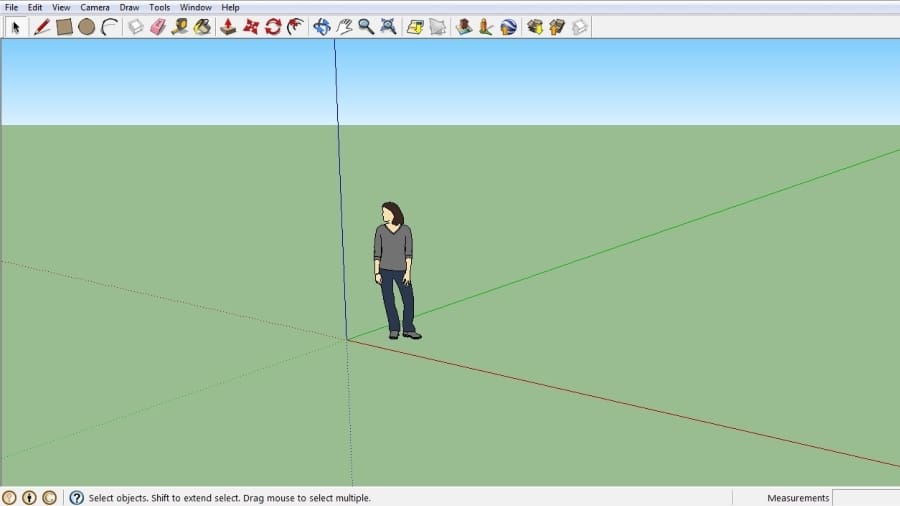Click the "Select objects" status hint text
Screen dimensions: 900x506
click(230, 498)
